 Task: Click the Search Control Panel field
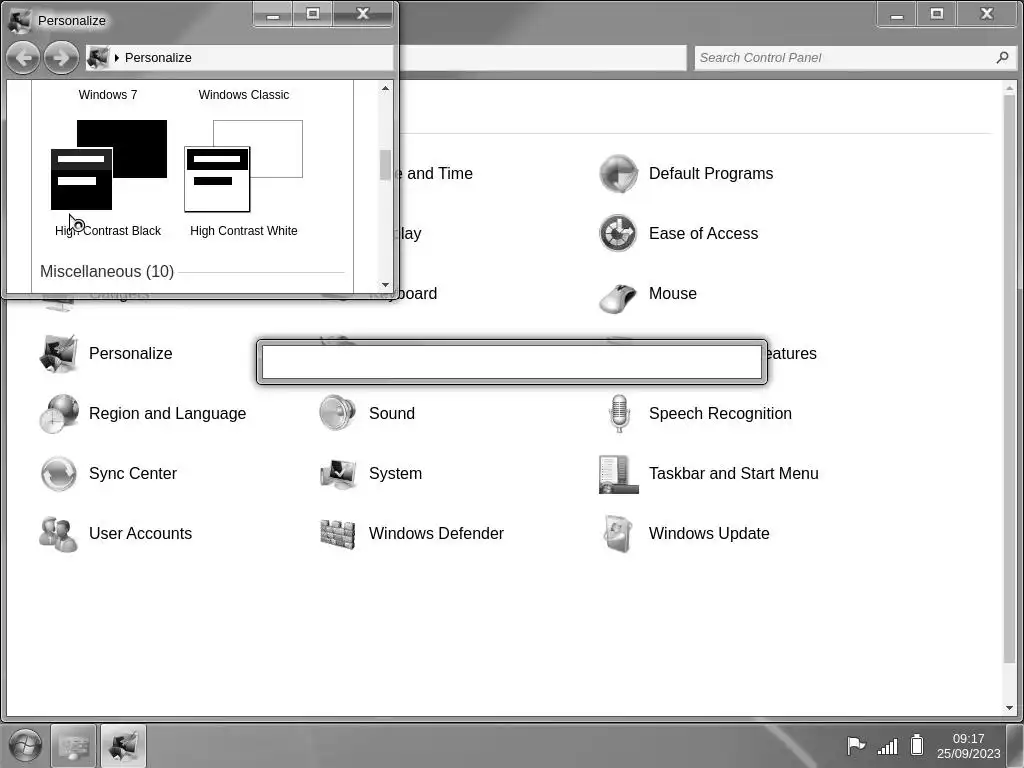click(854, 57)
